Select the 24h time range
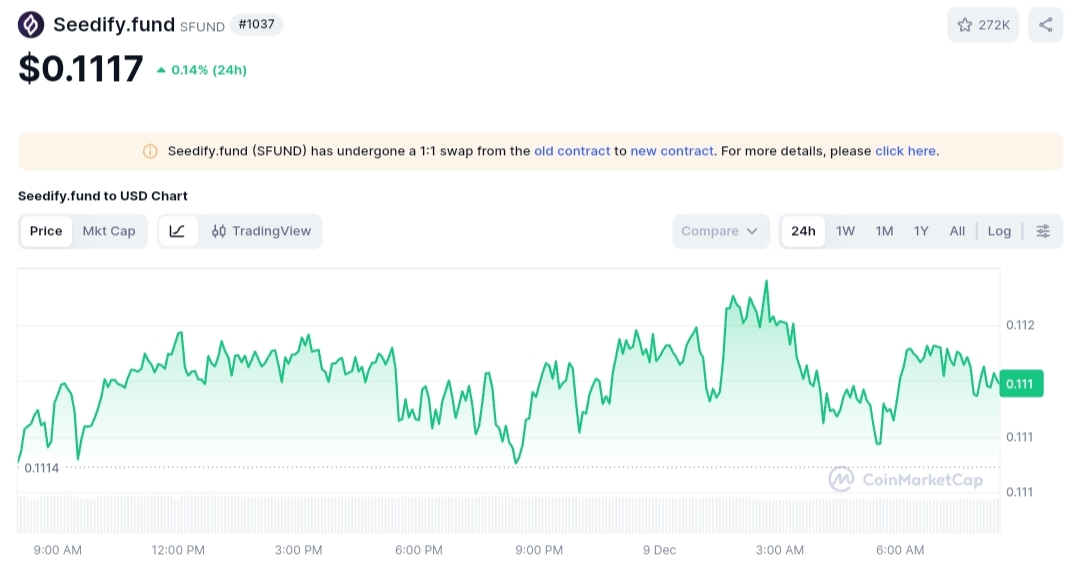The height and width of the screenshot is (572, 1080). pos(803,231)
